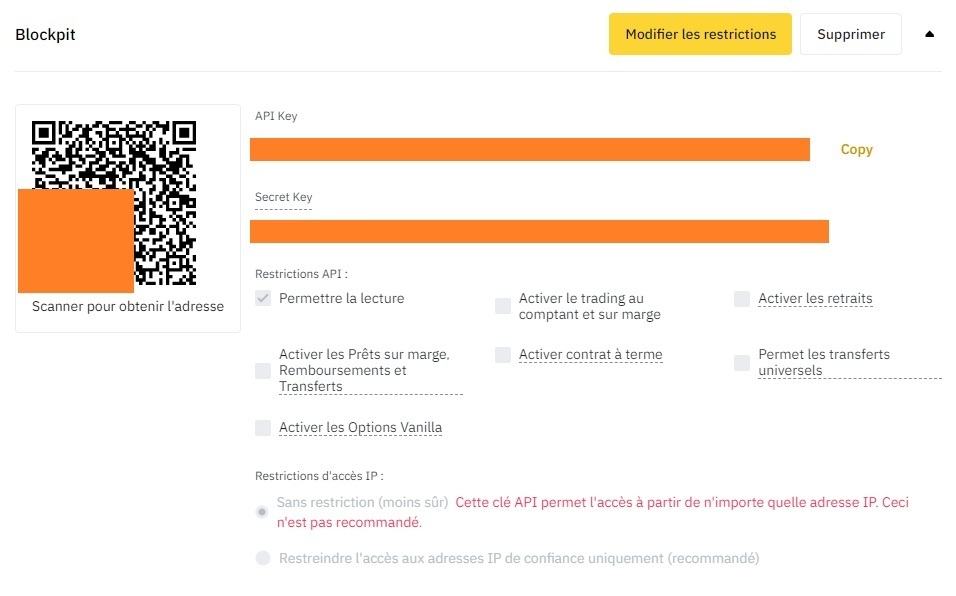
Task: Select the Sans restriction radio button
Action: [x=261, y=510]
